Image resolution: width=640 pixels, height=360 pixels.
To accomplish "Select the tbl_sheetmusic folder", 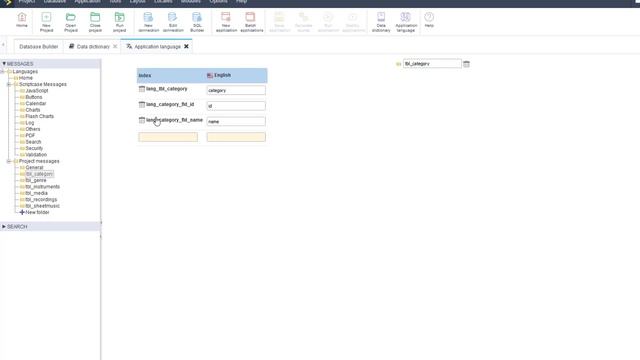I will (42, 206).
